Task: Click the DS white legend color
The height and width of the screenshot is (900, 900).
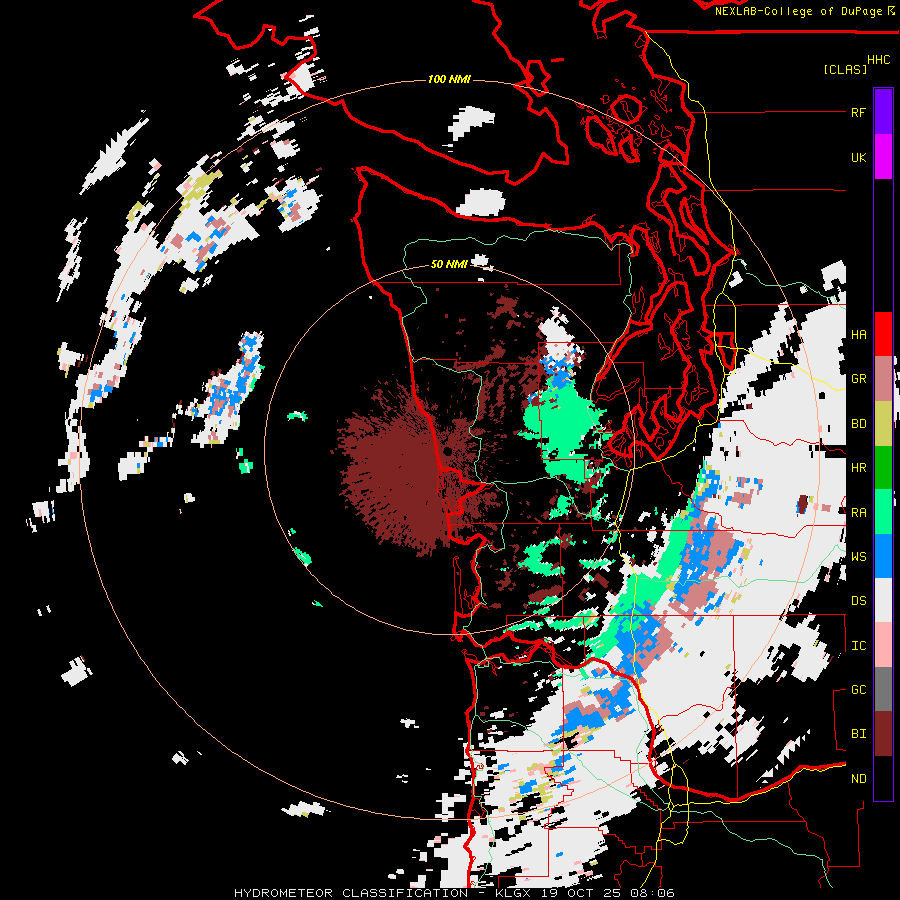Action: coord(883,600)
